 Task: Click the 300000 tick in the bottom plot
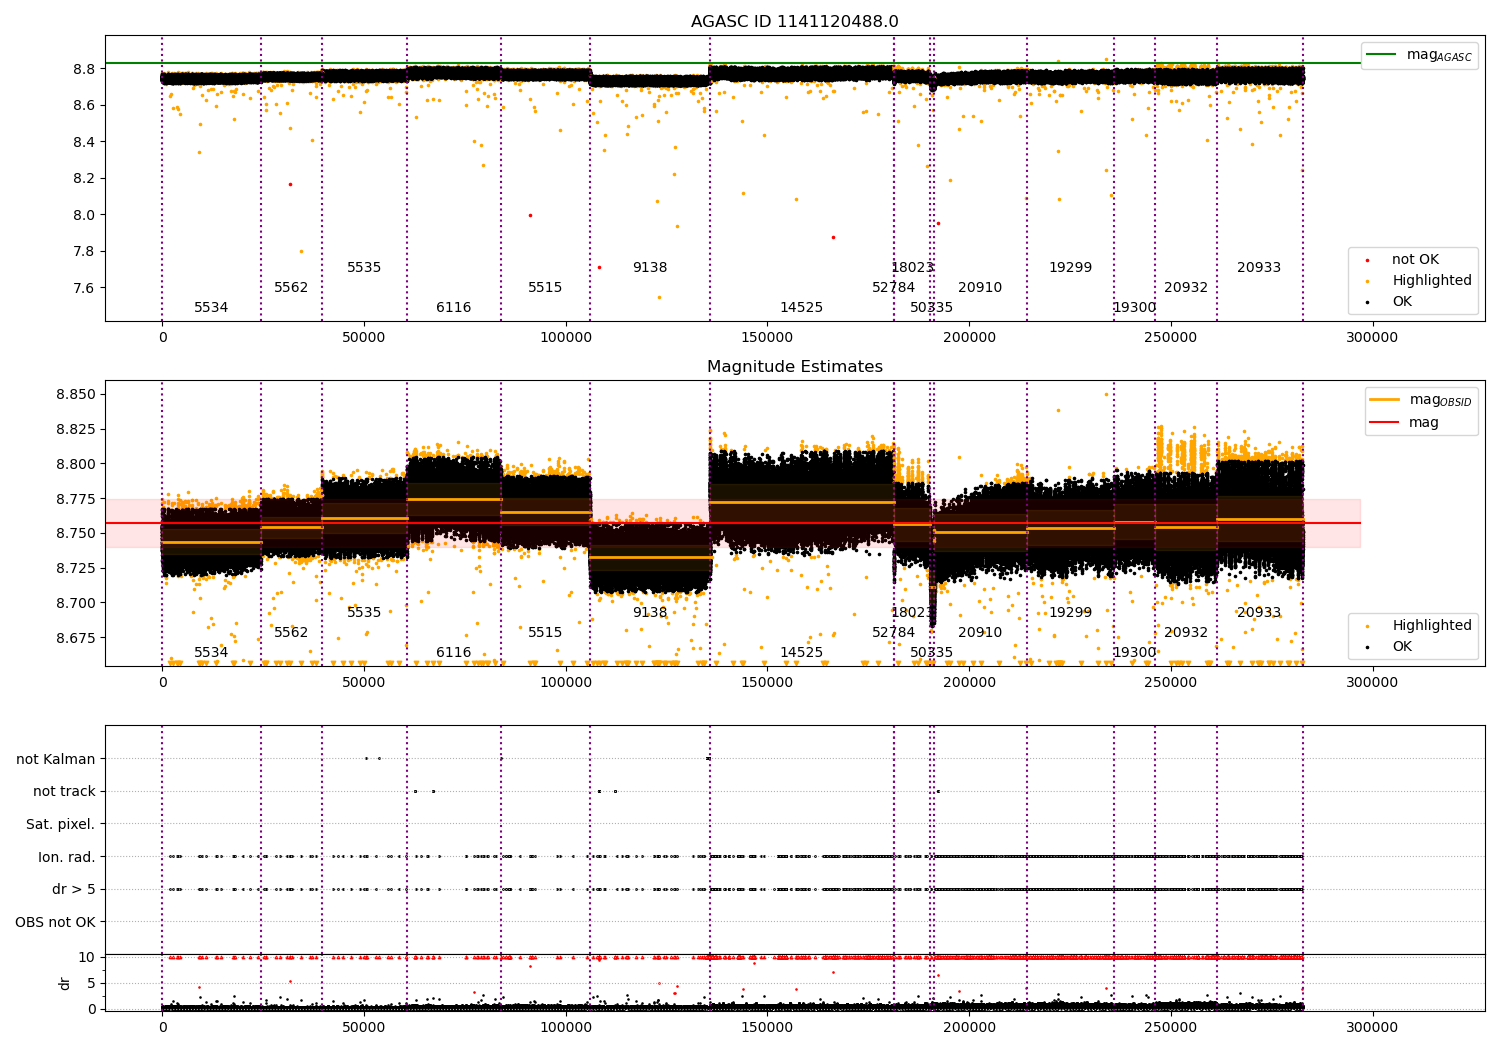pyautogui.click(x=1372, y=1027)
